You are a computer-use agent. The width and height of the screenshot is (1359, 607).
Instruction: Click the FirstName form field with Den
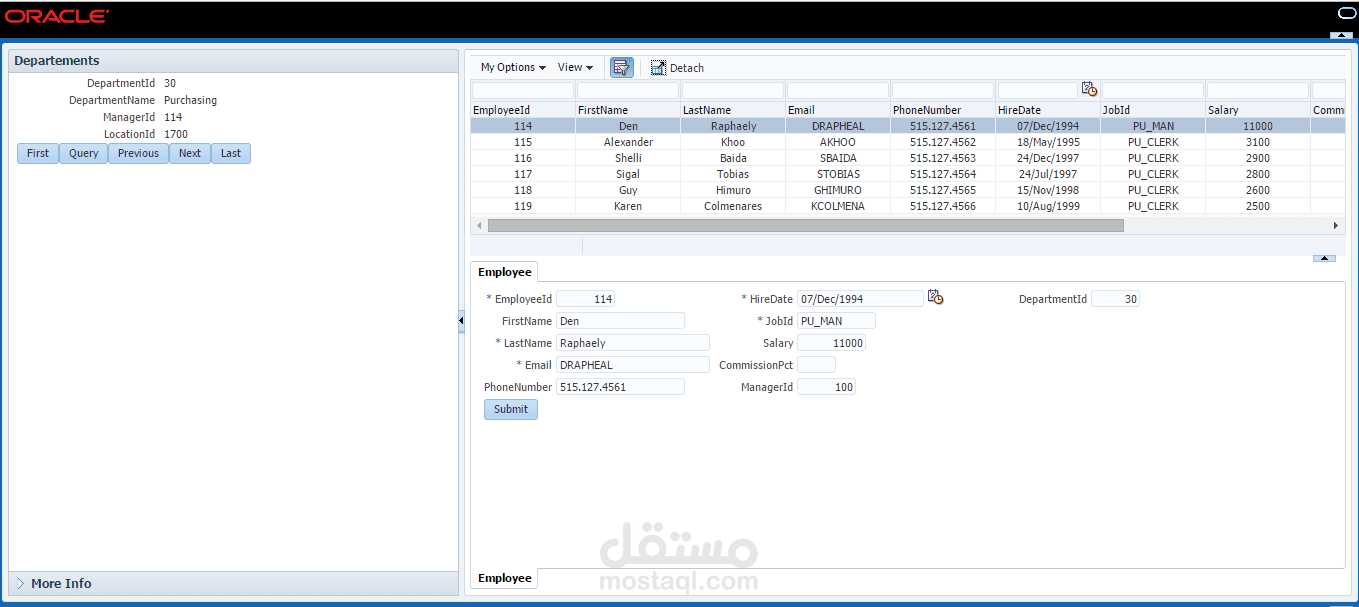click(620, 321)
